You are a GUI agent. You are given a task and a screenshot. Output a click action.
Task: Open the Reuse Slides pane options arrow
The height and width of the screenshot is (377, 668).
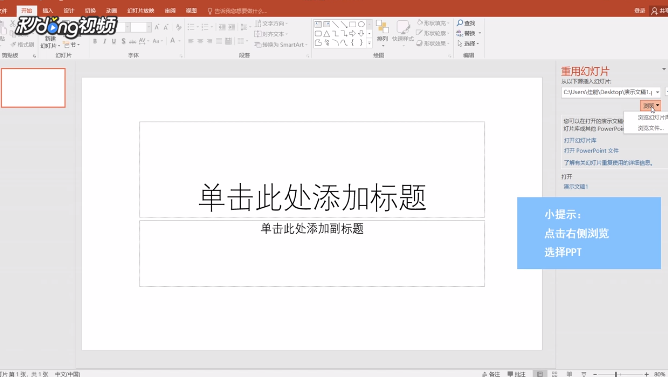[x=664, y=69]
